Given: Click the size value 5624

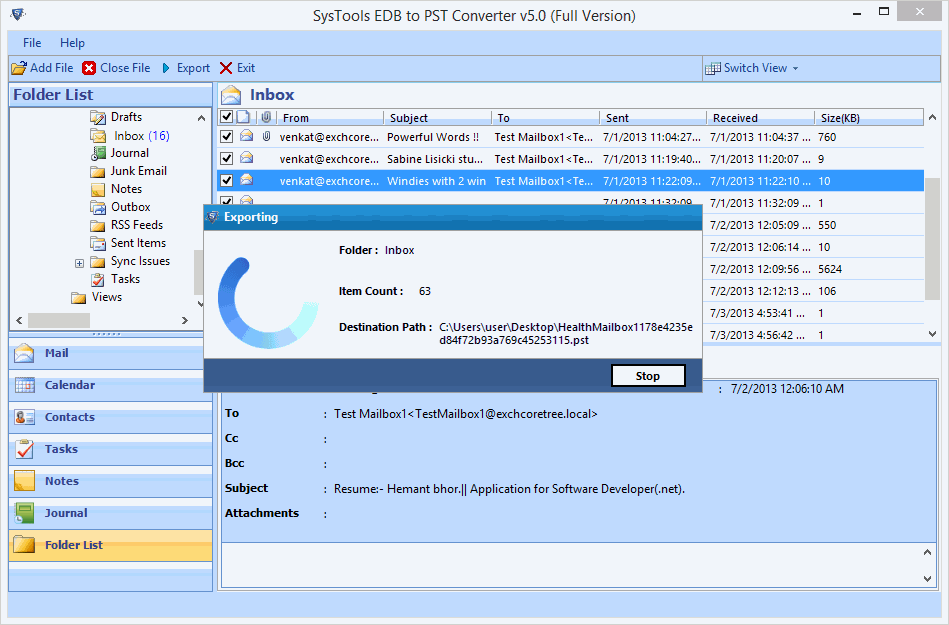Looking at the screenshot, I should [x=830, y=269].
